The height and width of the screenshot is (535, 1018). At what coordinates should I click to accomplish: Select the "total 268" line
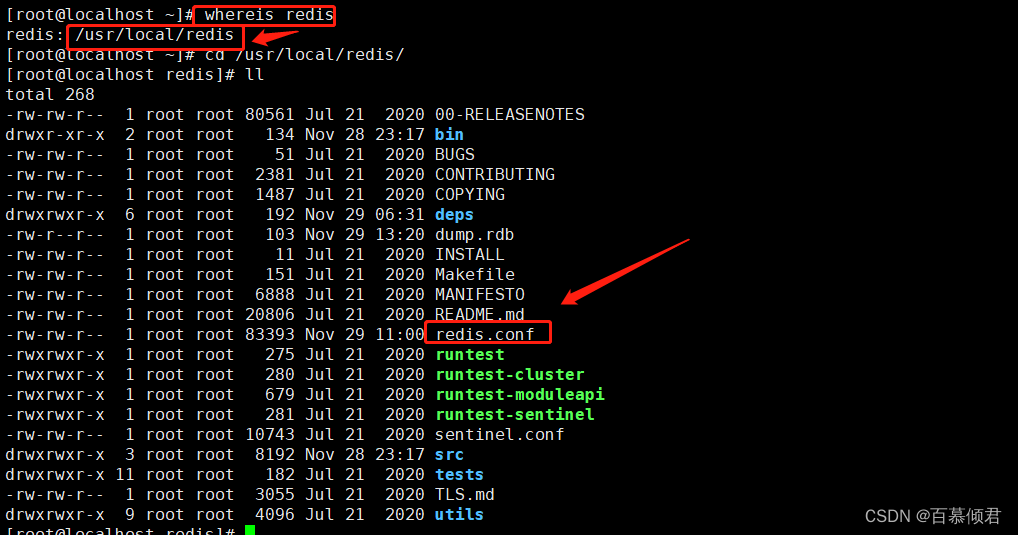(50, 95)
